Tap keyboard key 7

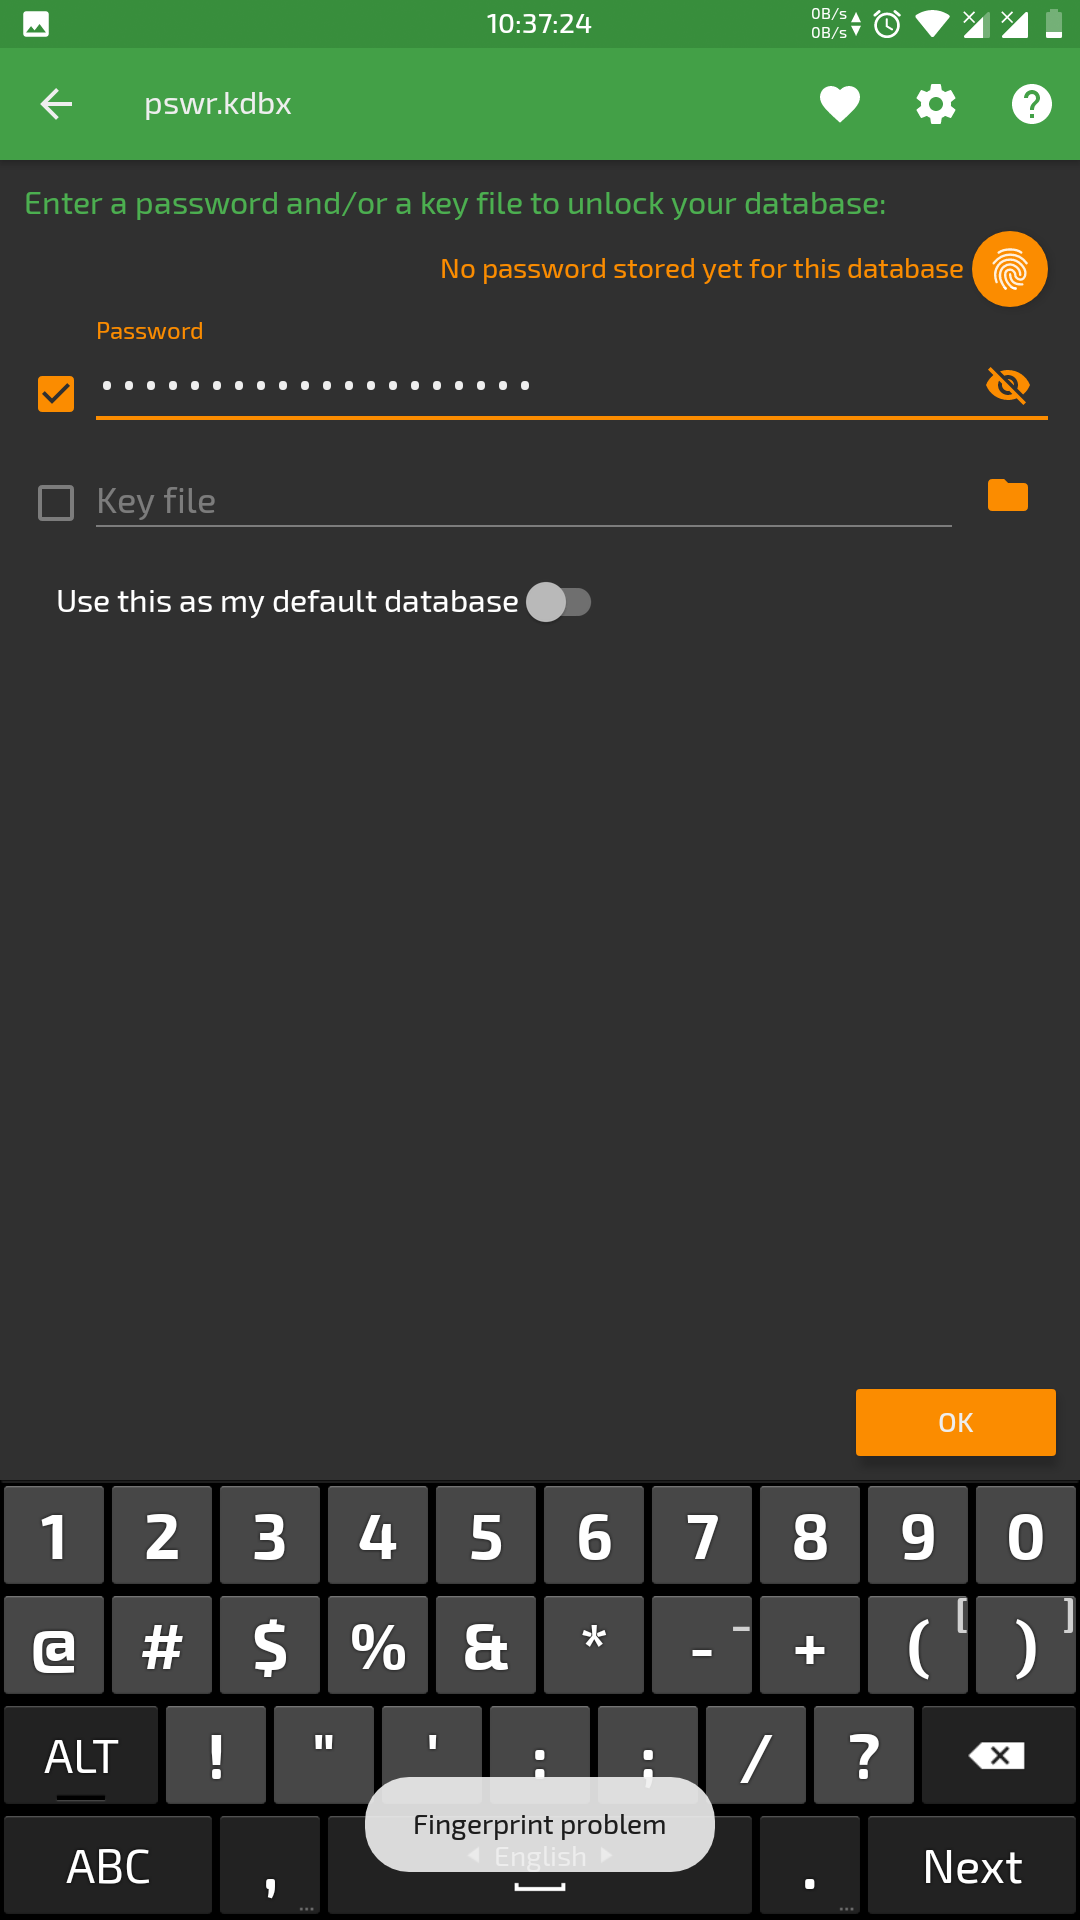point(702,1535)
